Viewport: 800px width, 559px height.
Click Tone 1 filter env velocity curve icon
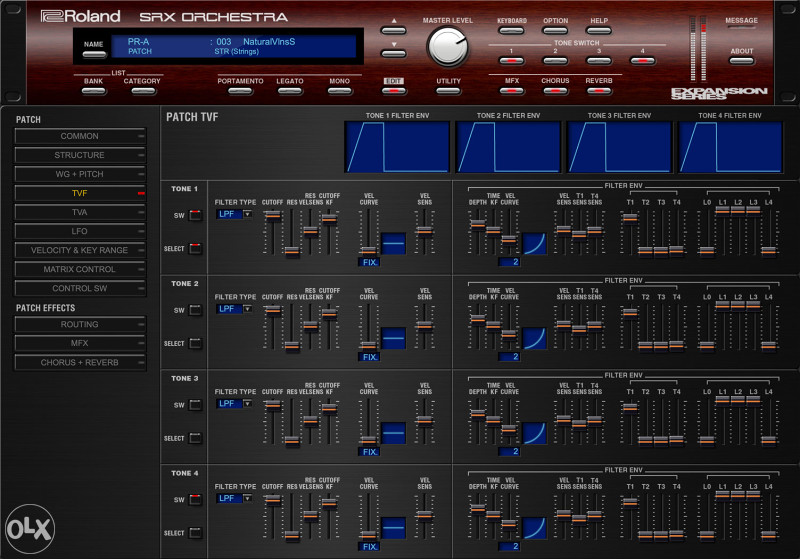coord(534,243)
